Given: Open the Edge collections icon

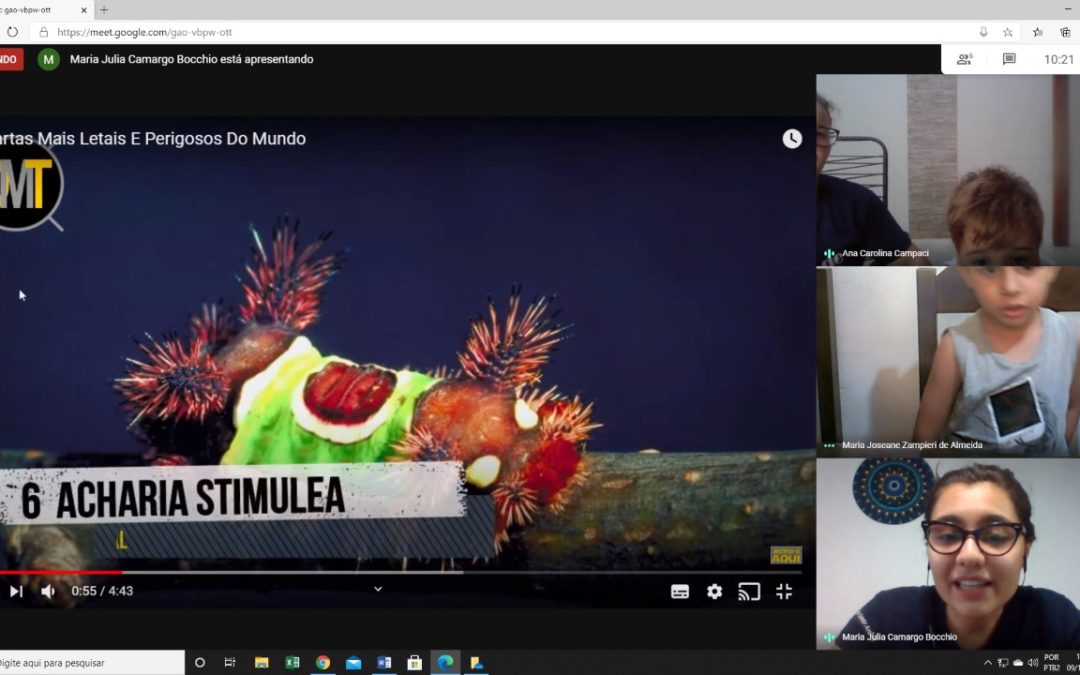Looking at the screenshot, I should pyautogui.click(x=1066, y=32).
